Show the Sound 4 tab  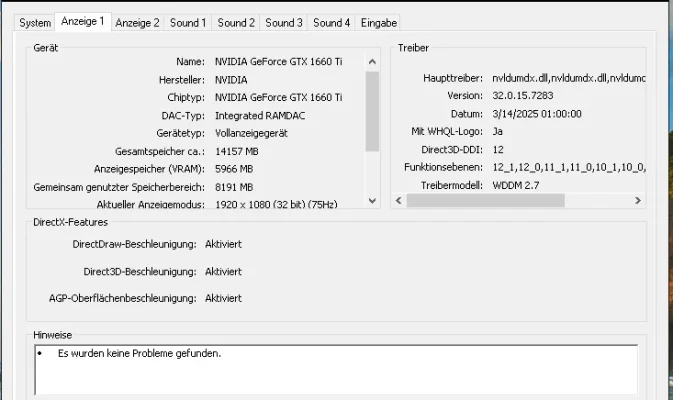331,23
